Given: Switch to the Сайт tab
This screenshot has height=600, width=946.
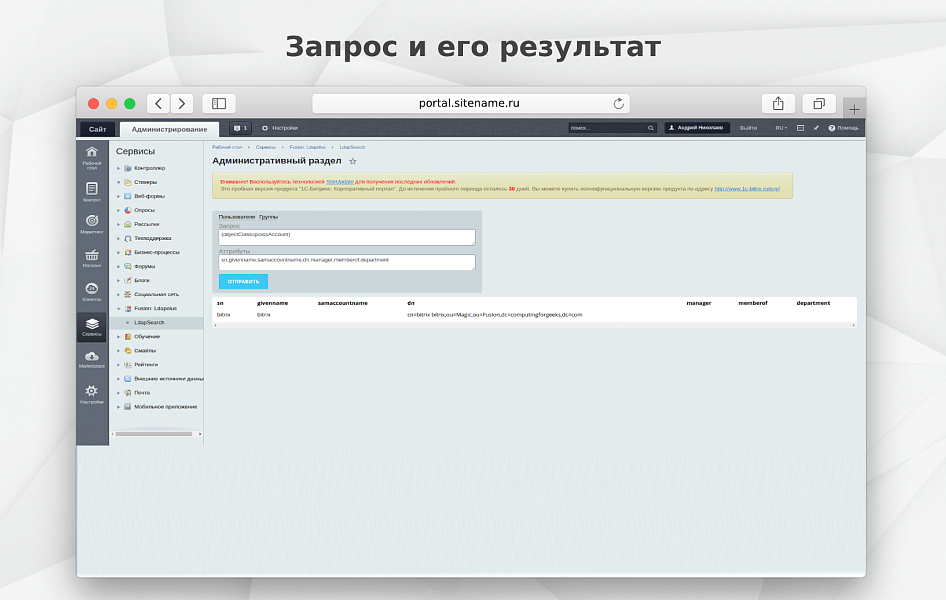Looking at the screenshot, I should pyautogui.click(x=97, y=129).
